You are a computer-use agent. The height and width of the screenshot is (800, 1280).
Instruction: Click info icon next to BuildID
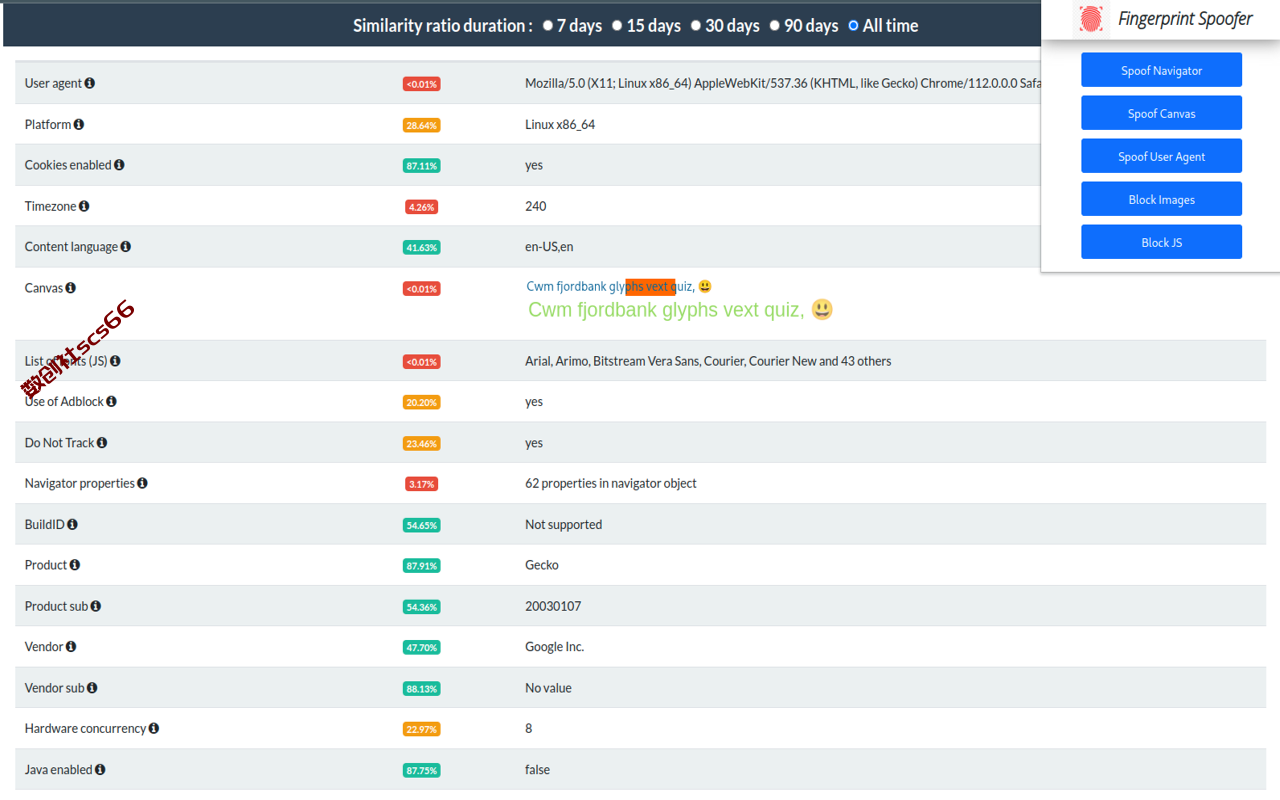[x=72, y=524]
